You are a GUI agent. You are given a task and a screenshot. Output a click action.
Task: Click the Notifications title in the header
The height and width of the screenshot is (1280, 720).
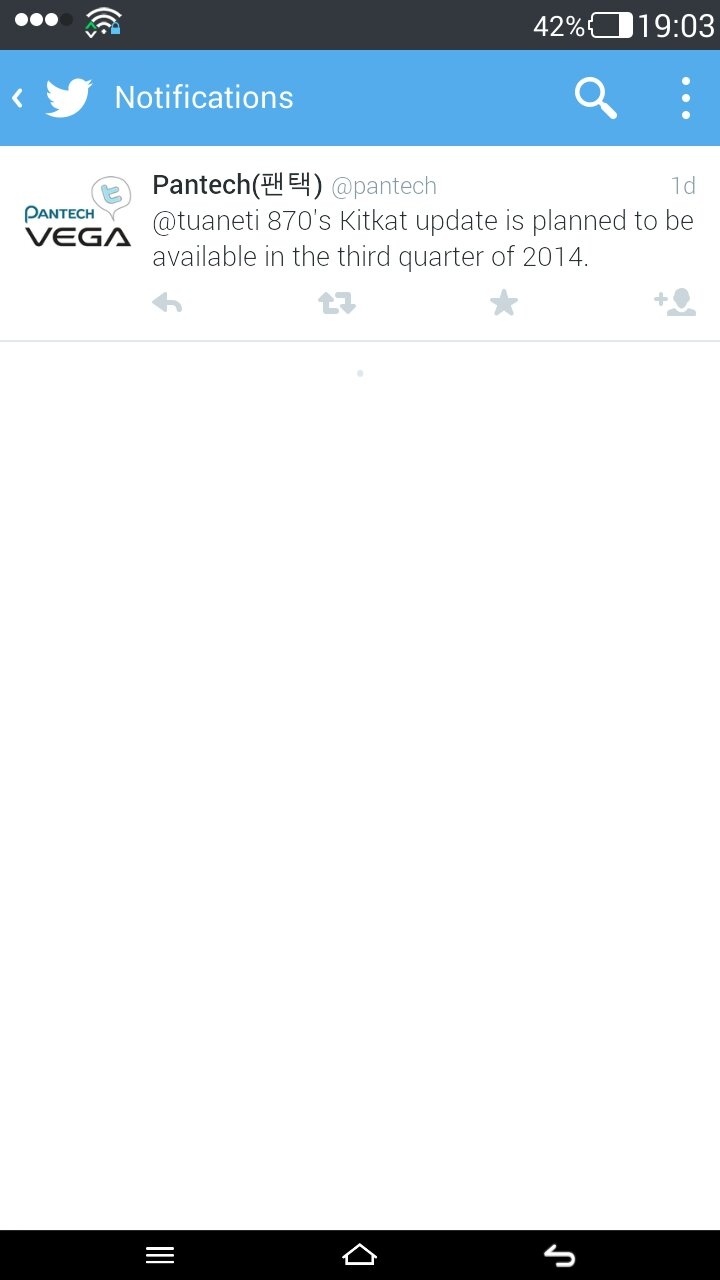point(204,97)
